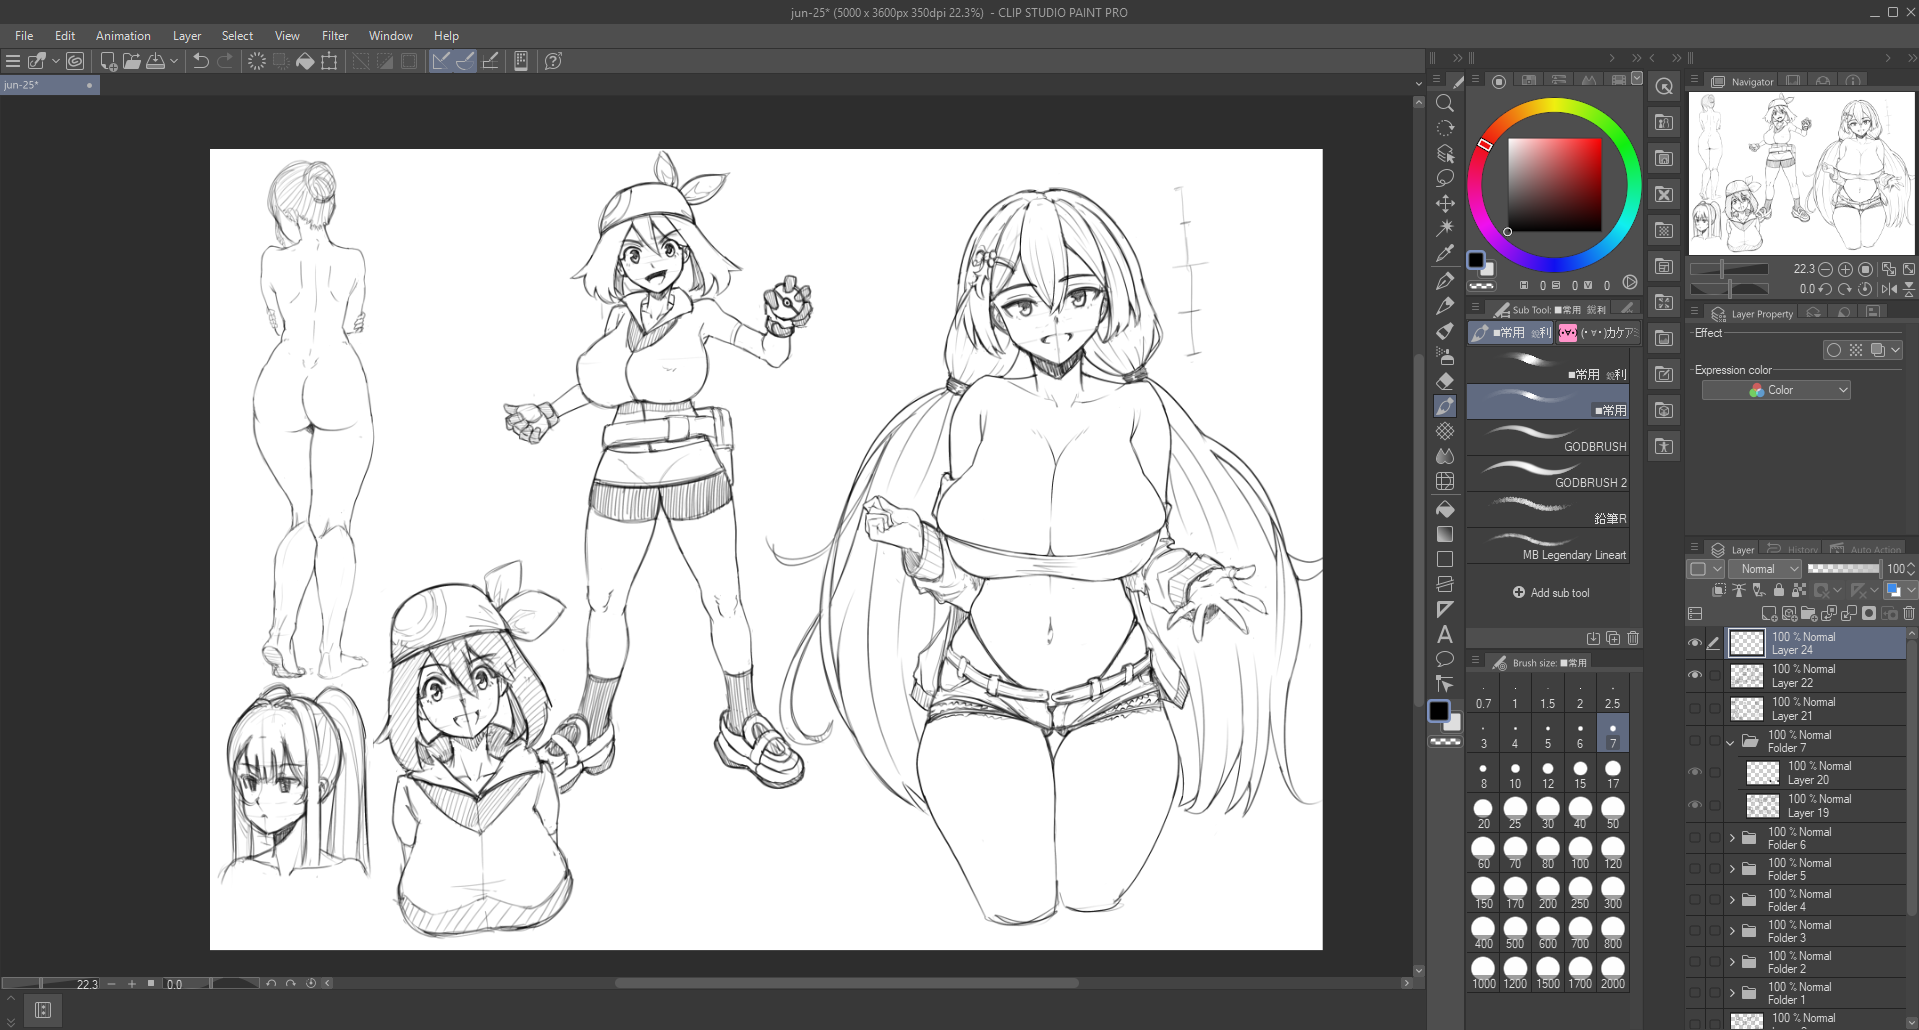Click the New canvas icon

click(x=108, y=61)
